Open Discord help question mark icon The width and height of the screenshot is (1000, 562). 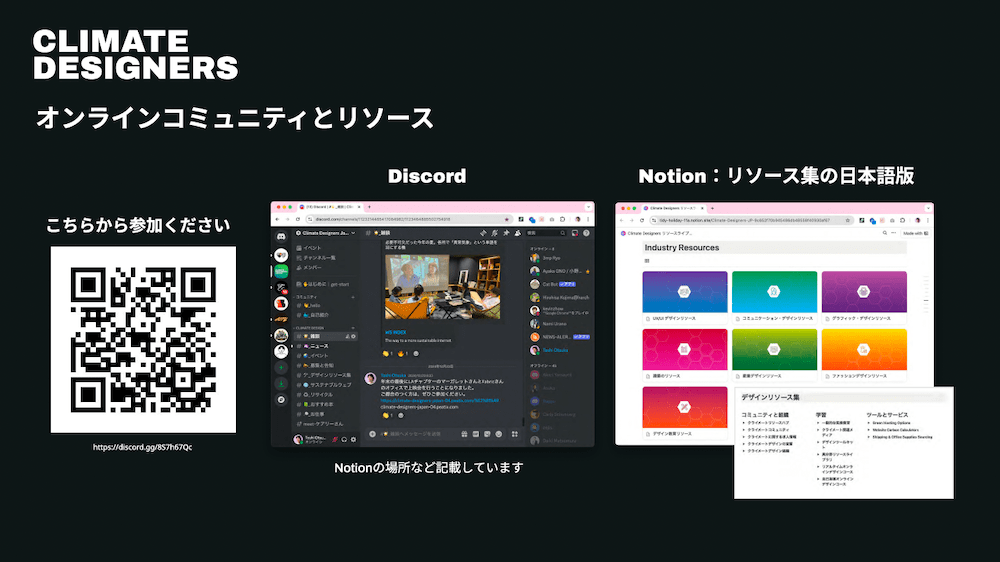[x=586, y=233]
